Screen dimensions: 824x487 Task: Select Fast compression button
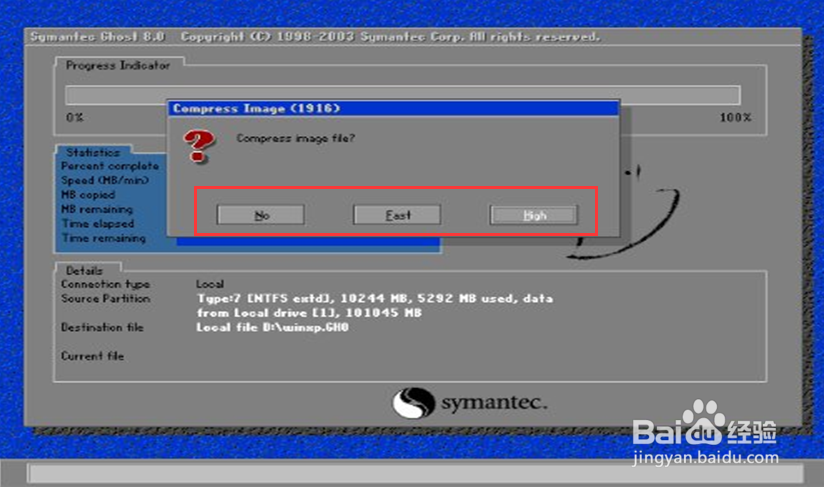click(397, 215)
